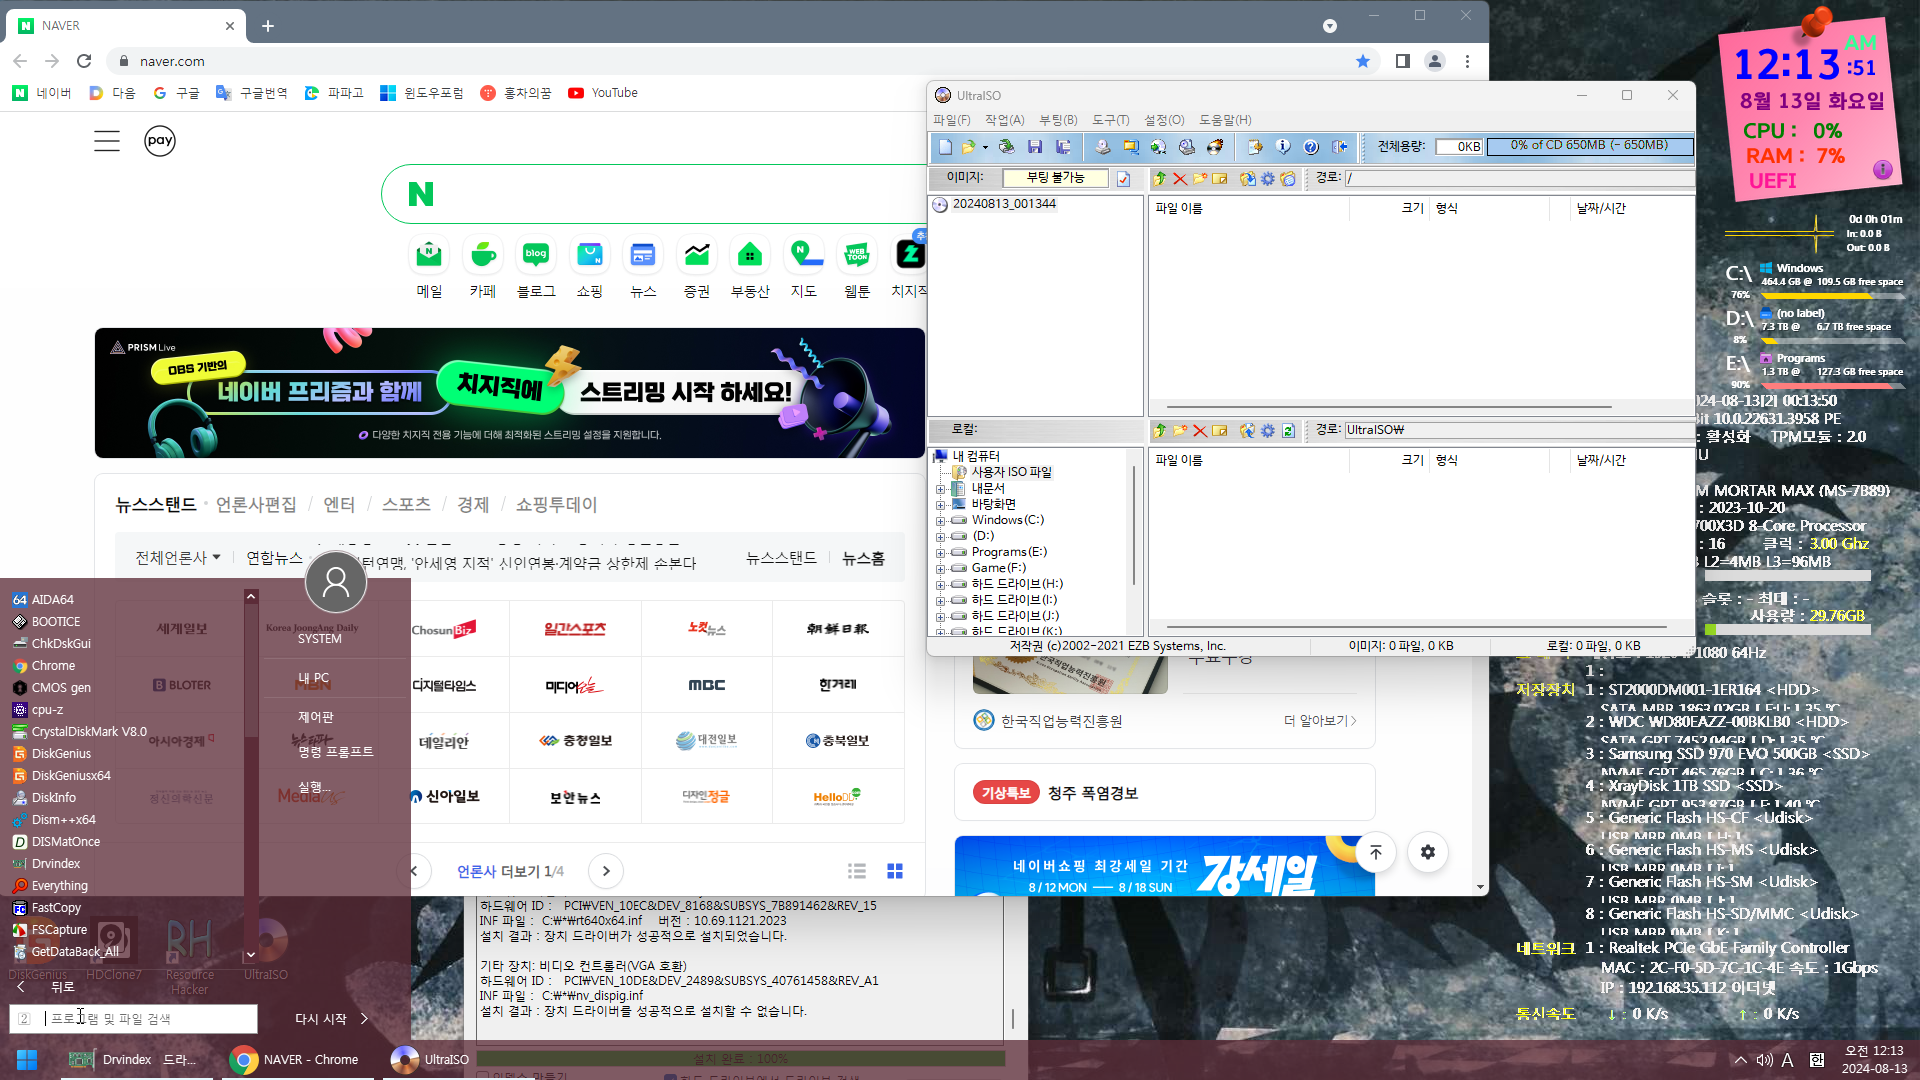Open YouTube bookmark in Chrome
The height and width of the screenshot is (1080, 1920).
coord(603,93)
